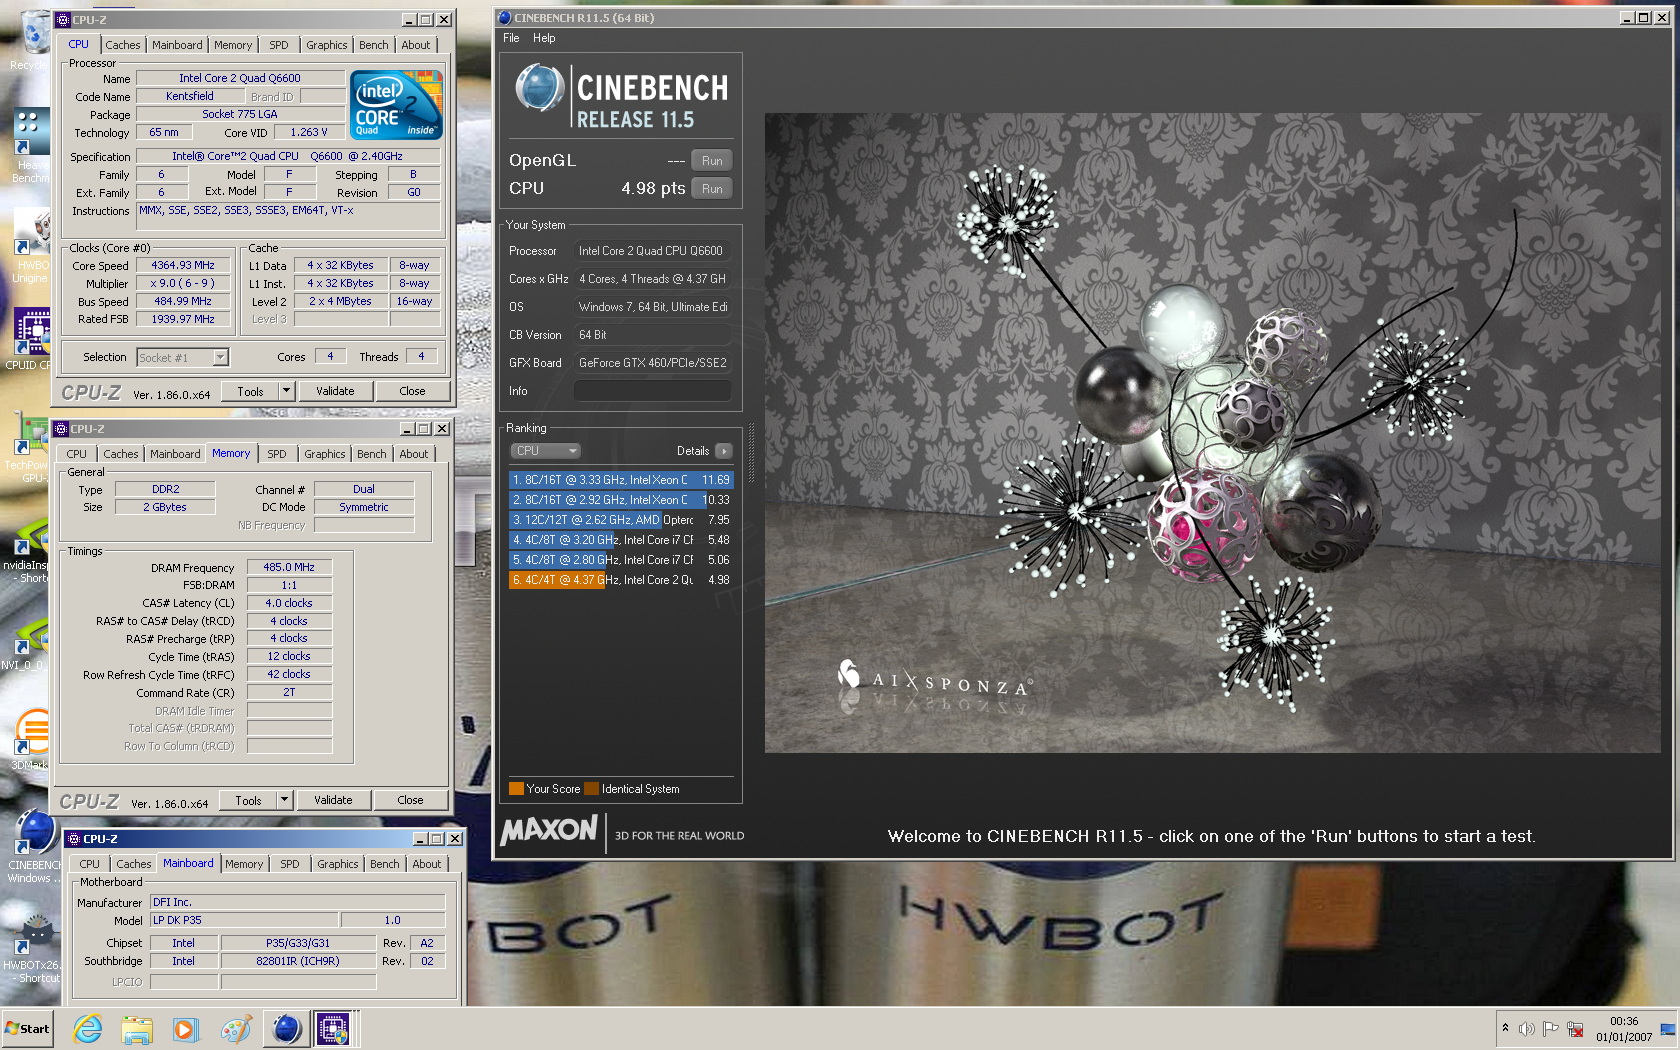The height and width of the screenshot is (1050, 1680).
Task: Select ranking row 3 AMD Opteron 12C/12T
Action: click(x=621, y=520)
